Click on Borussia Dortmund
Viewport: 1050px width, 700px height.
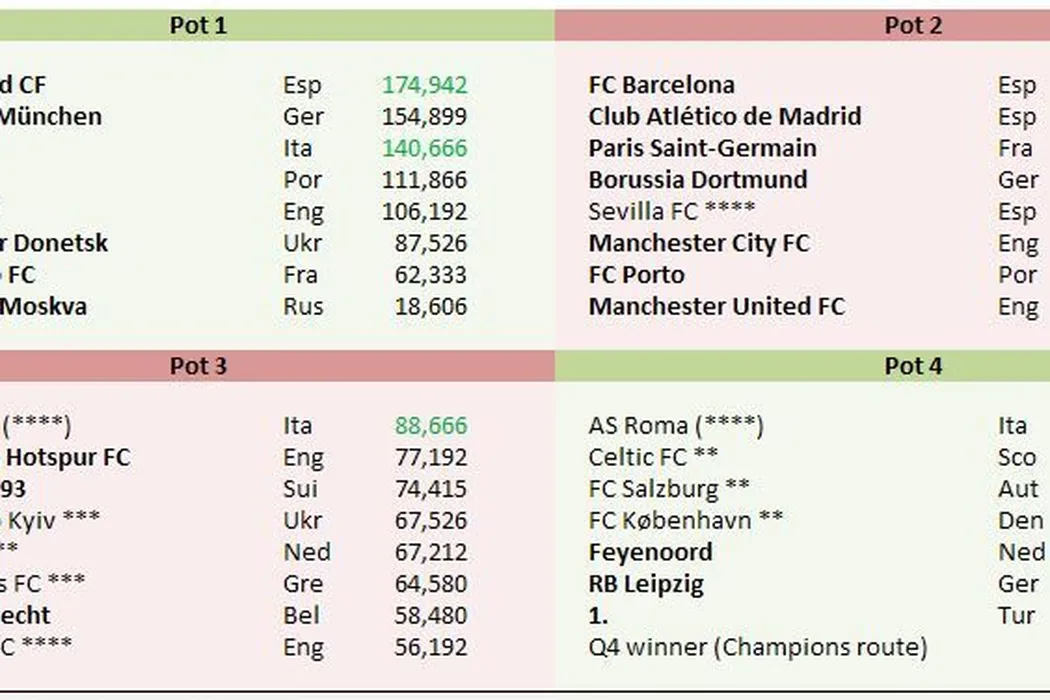tap(697, 180)
